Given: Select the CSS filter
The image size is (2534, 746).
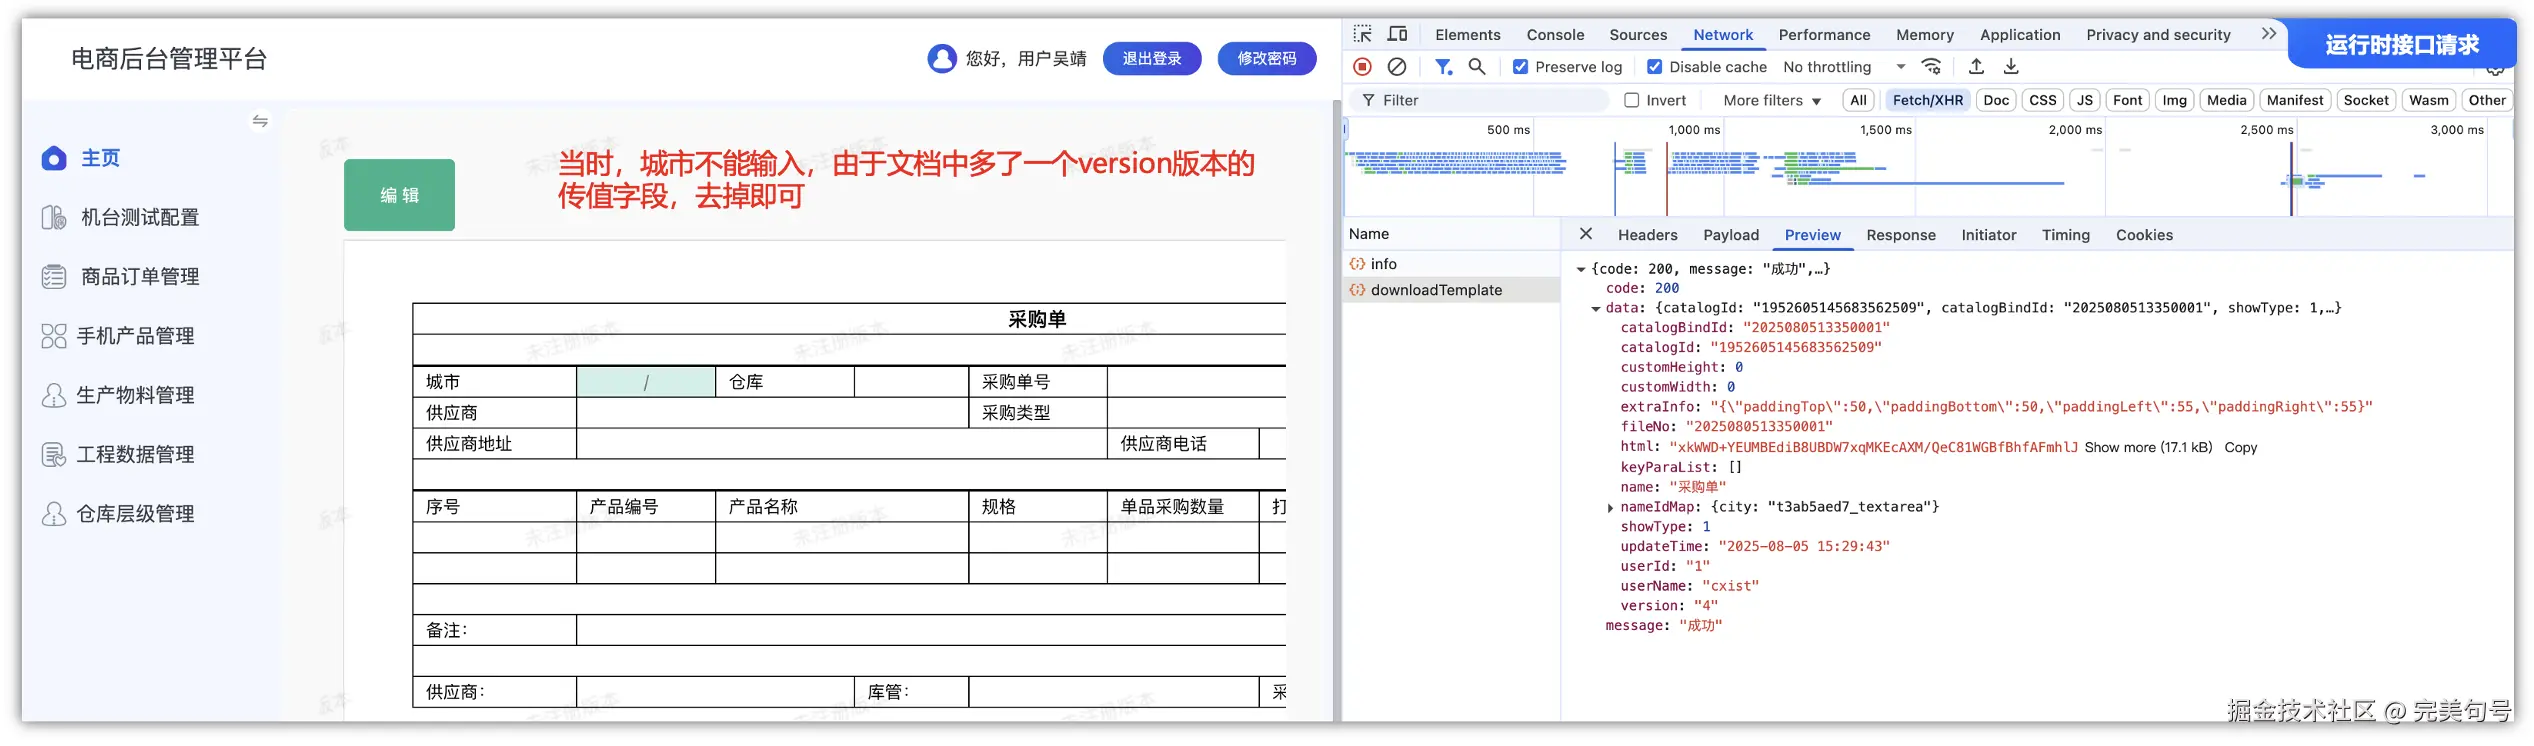Looking at the screenshot, I should tap(2043, 100).
